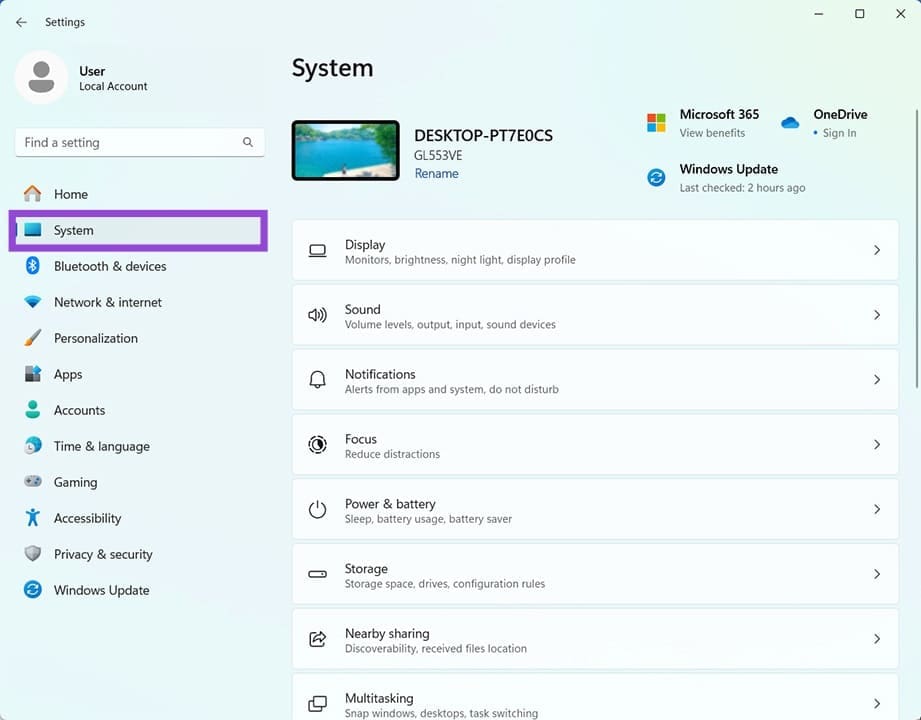The width and height of the screenshot is (921, 720).
Task: Select Accounts in the navigation list
Action: (79, 410)
